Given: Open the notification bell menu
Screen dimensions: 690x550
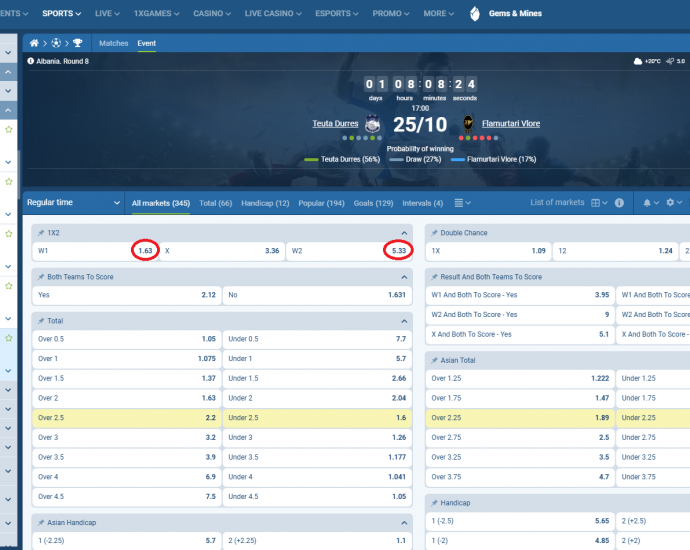Looking at the screenshot, I should 651,203.
